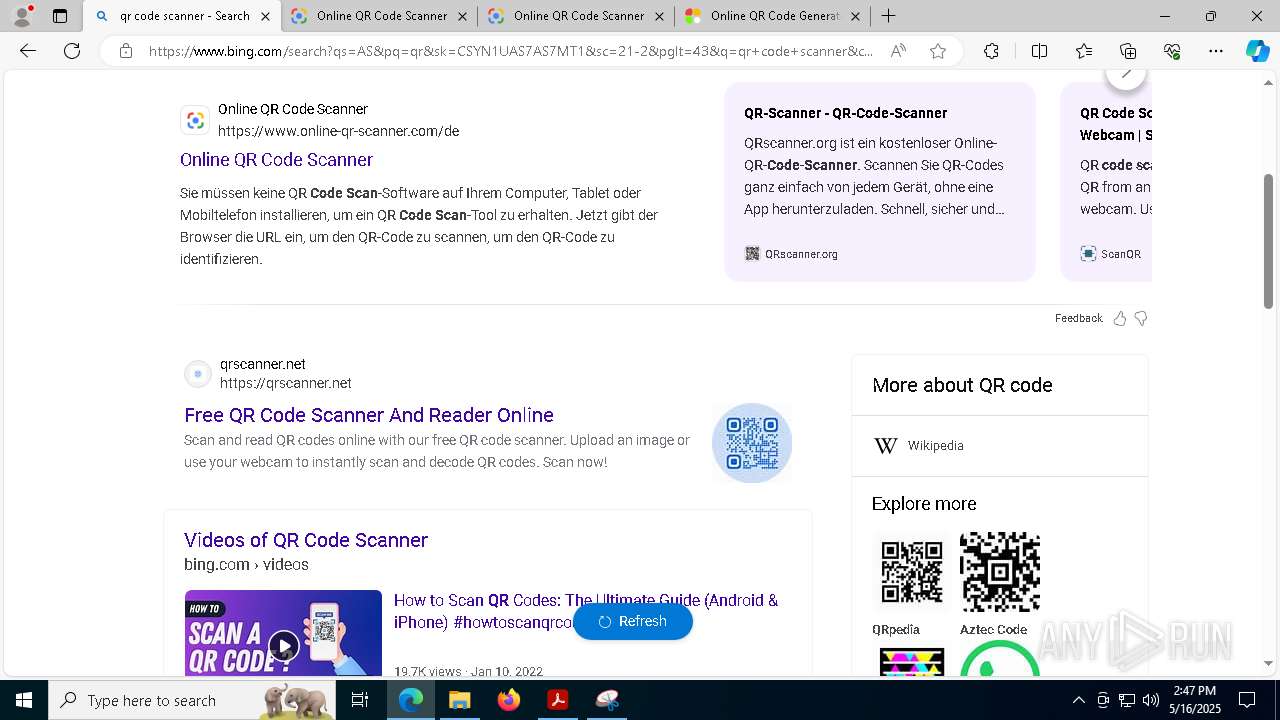
Task: Click the qrscanner.net QR code thumbnail
Action: click(752, 443)
